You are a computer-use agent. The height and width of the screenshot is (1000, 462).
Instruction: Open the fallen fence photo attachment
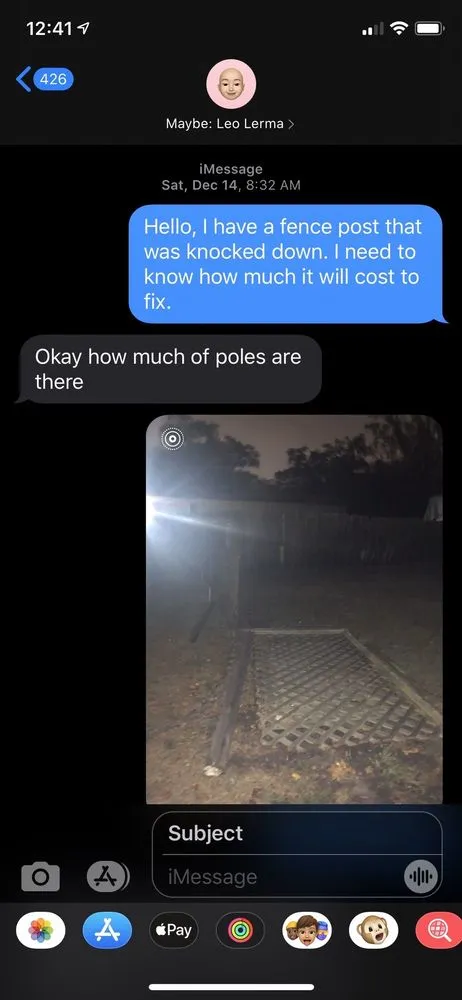click(x=294, y=610)
